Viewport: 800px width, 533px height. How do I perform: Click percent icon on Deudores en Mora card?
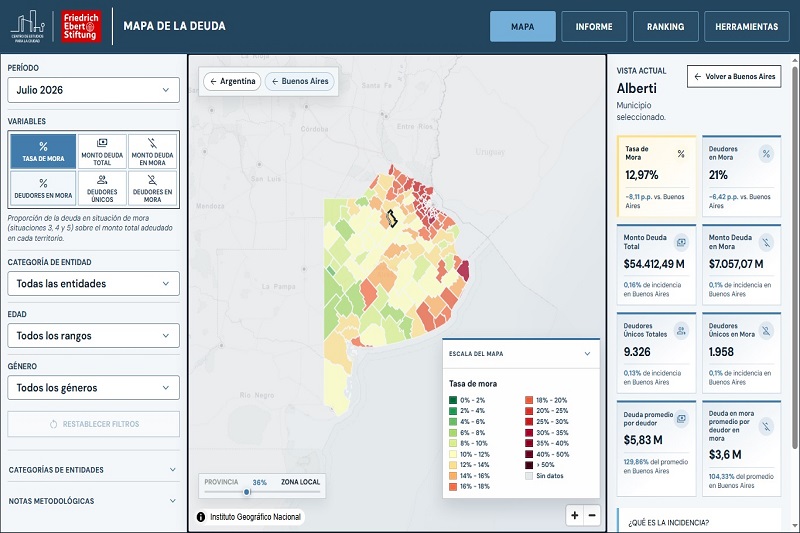click(x=766, y=154)
